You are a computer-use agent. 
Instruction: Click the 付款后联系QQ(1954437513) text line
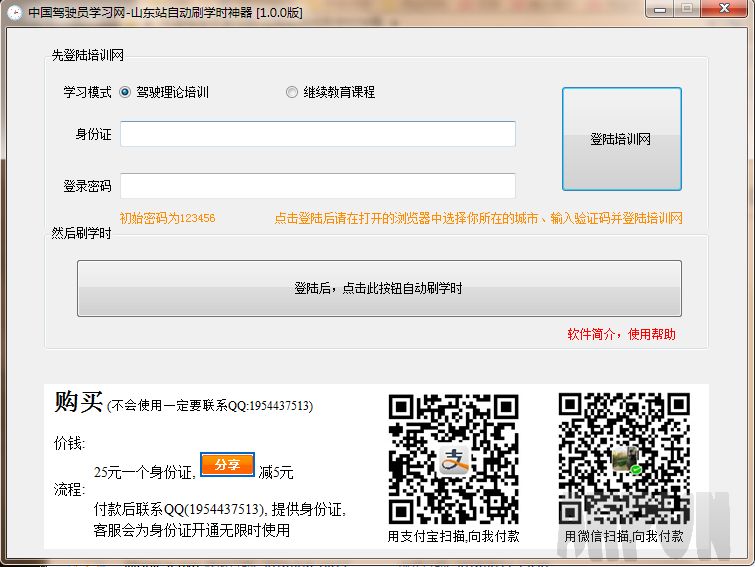tap(219, 509)
